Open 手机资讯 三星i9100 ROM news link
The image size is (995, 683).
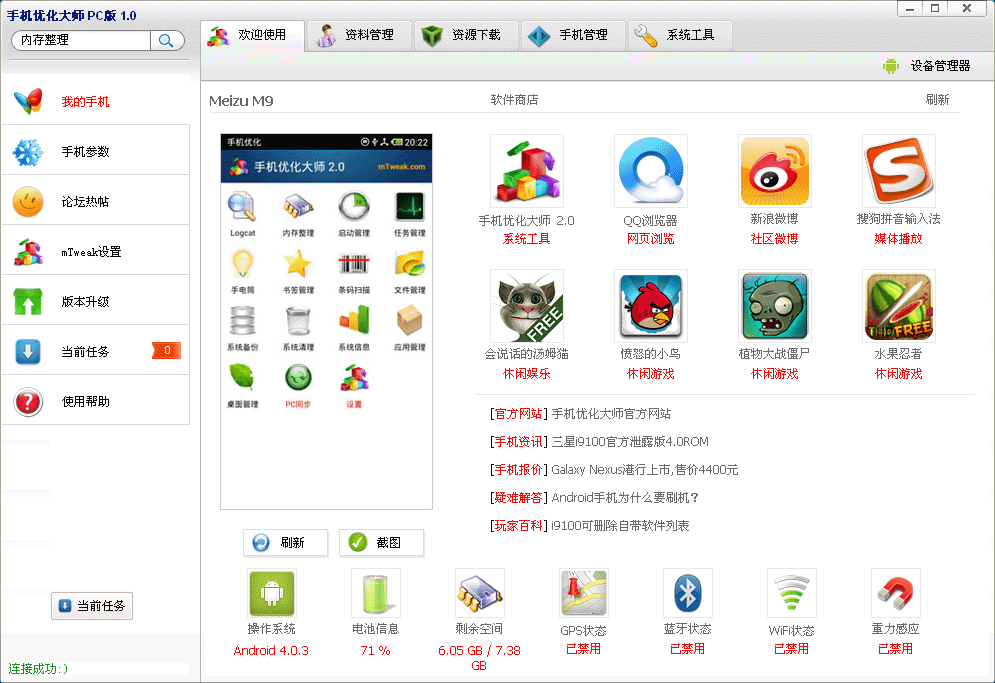pos(599,442)
